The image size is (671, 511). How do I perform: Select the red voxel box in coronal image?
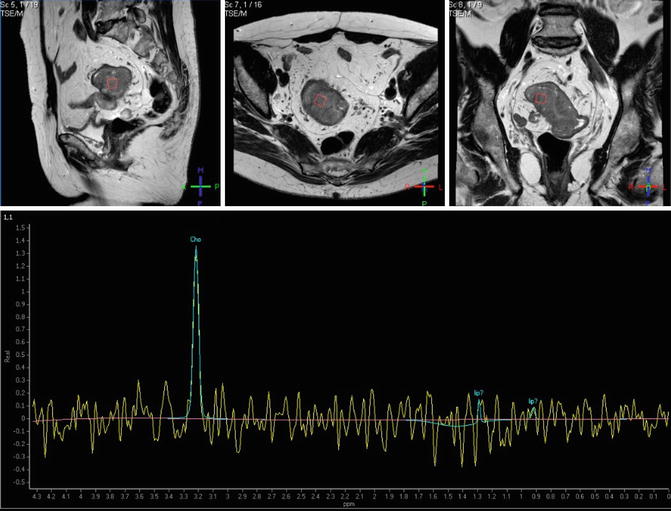[x=540, y=98]
